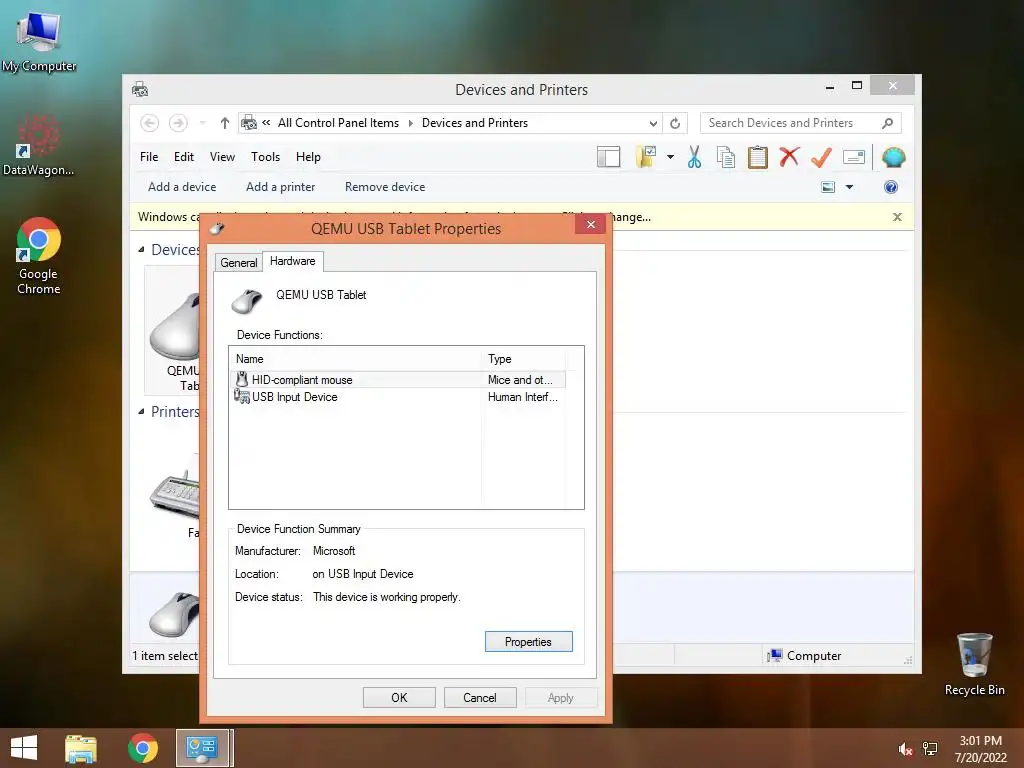Viewport: 1024px width, 768px height.
Task: Open recent locations dropdown arrow
Action: click(x=202, y=123)
